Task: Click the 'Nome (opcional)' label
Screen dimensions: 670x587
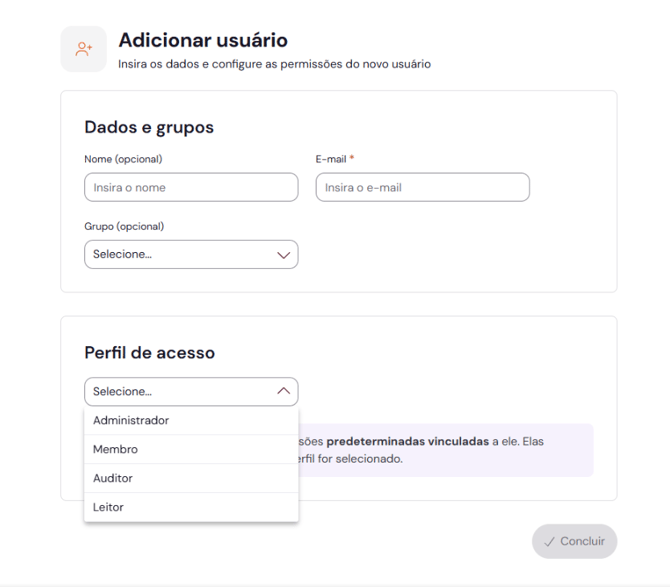Action: click(123, 159)
